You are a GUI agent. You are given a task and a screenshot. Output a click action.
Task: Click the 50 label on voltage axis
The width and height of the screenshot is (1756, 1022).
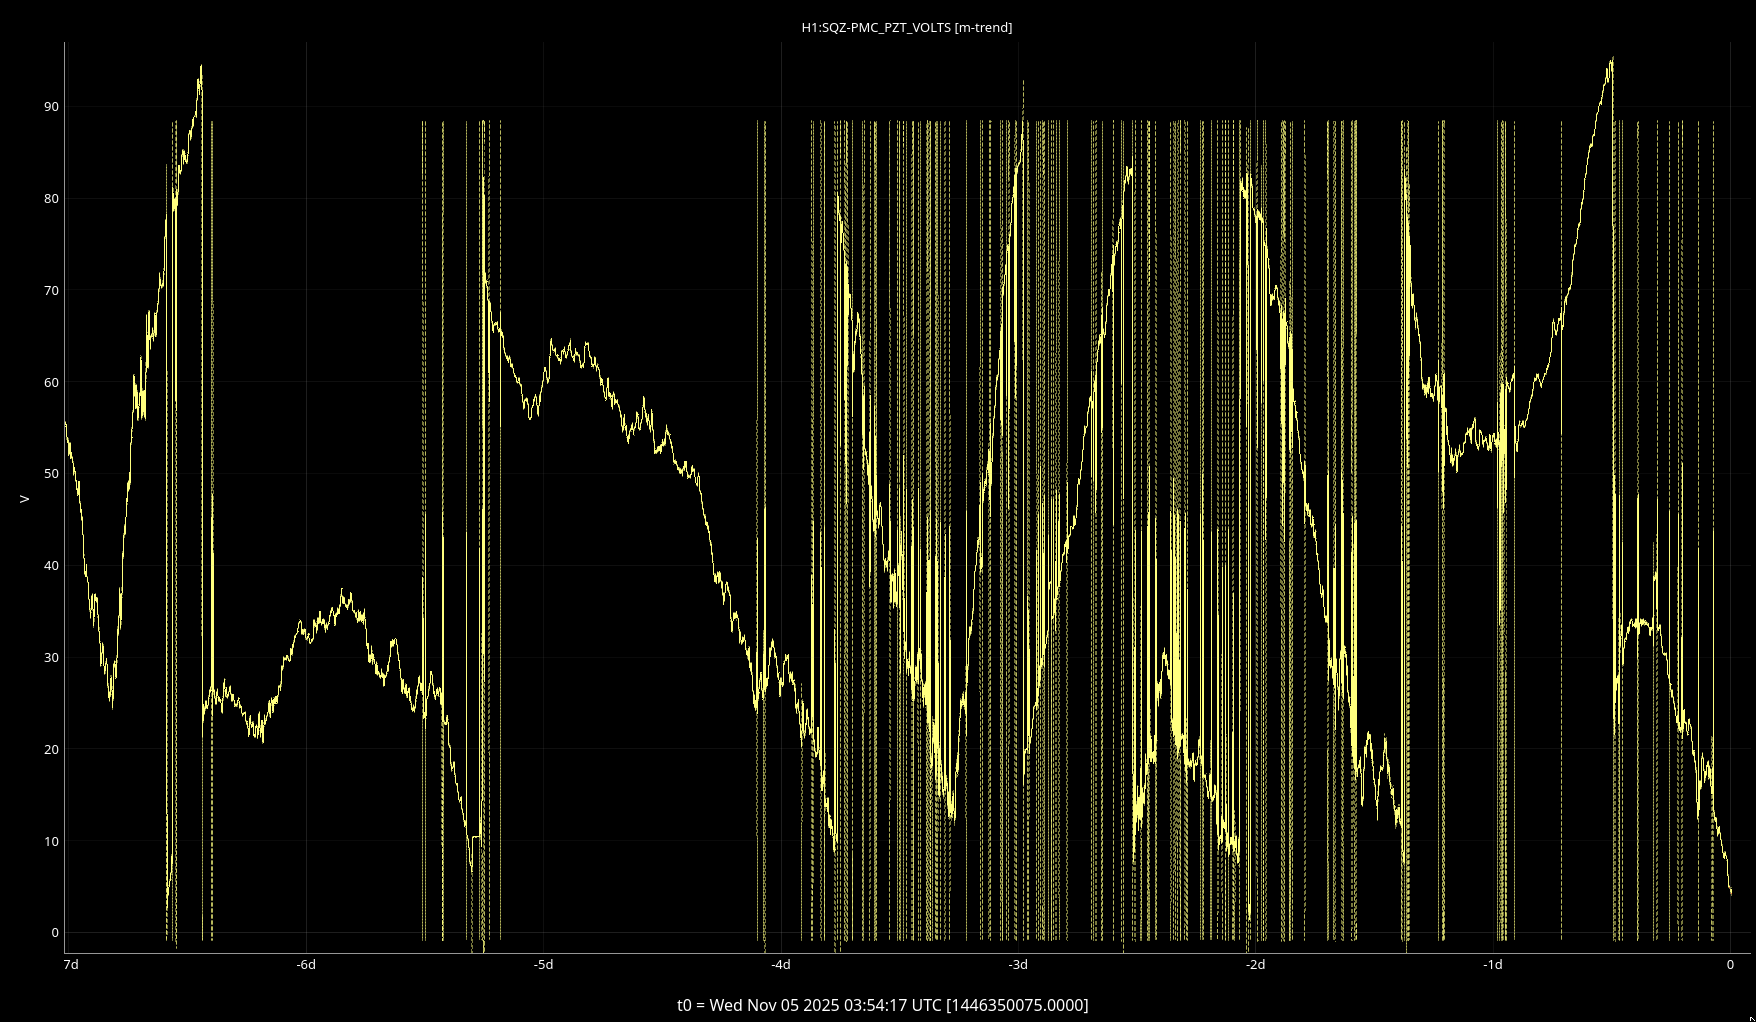click(51, 474)
